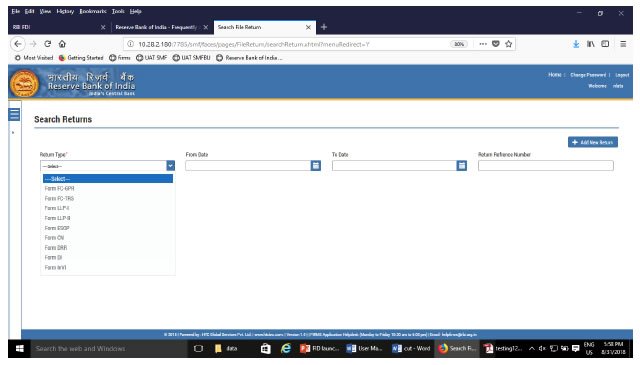Open the sidebar hamburger menu icon
This screenshot has height=365, width=640.
point(14,114)
